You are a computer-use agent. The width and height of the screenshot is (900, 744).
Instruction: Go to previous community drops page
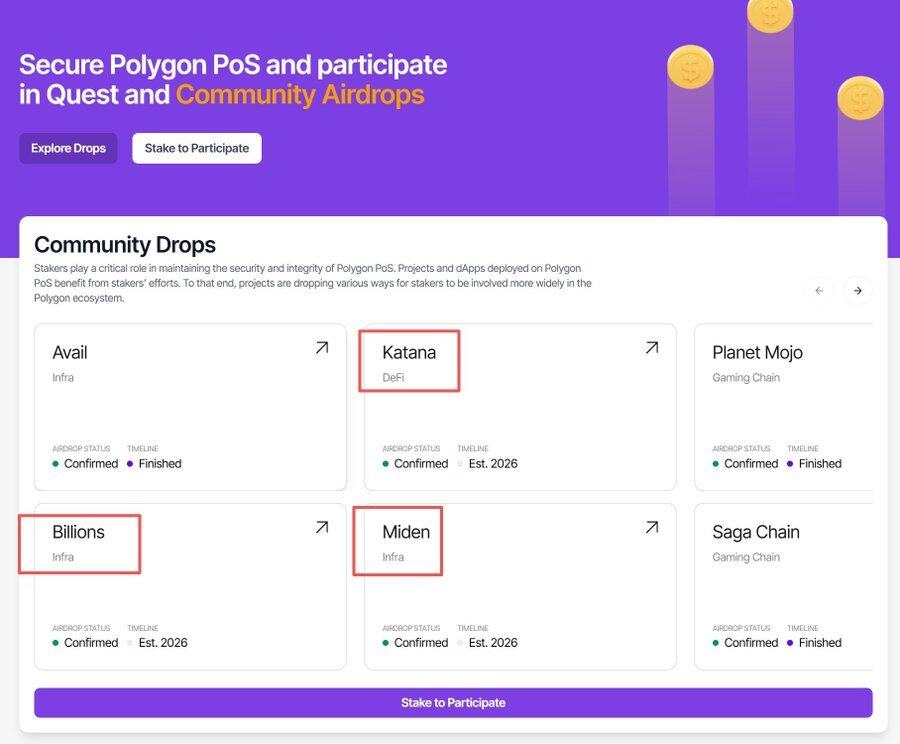pos(819,291)
